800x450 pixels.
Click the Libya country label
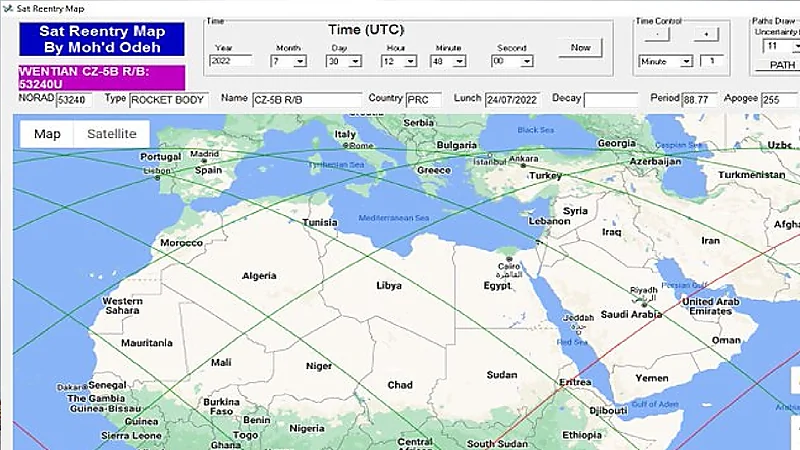tap(389, 286)
